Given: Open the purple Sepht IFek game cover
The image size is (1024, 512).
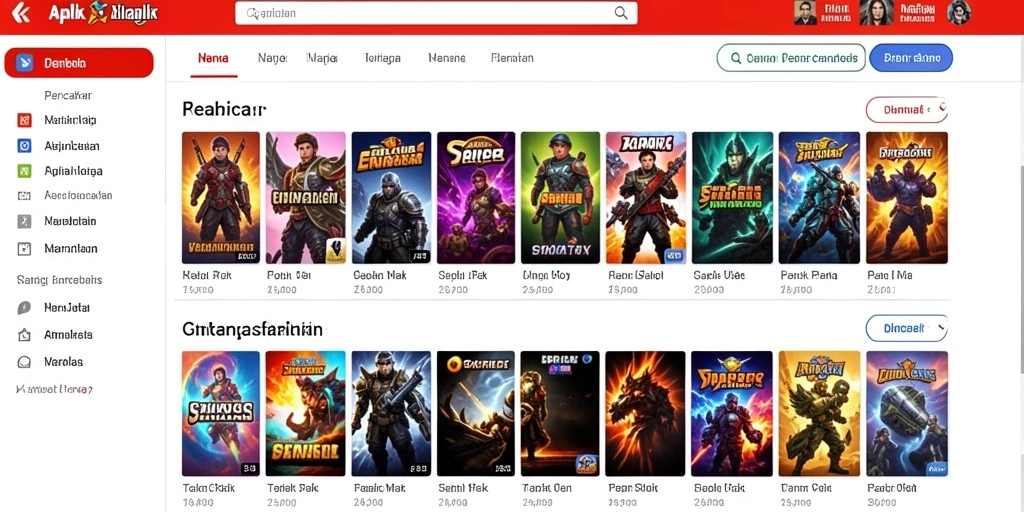Looking at the screenshot, I should tap(476, 198).
